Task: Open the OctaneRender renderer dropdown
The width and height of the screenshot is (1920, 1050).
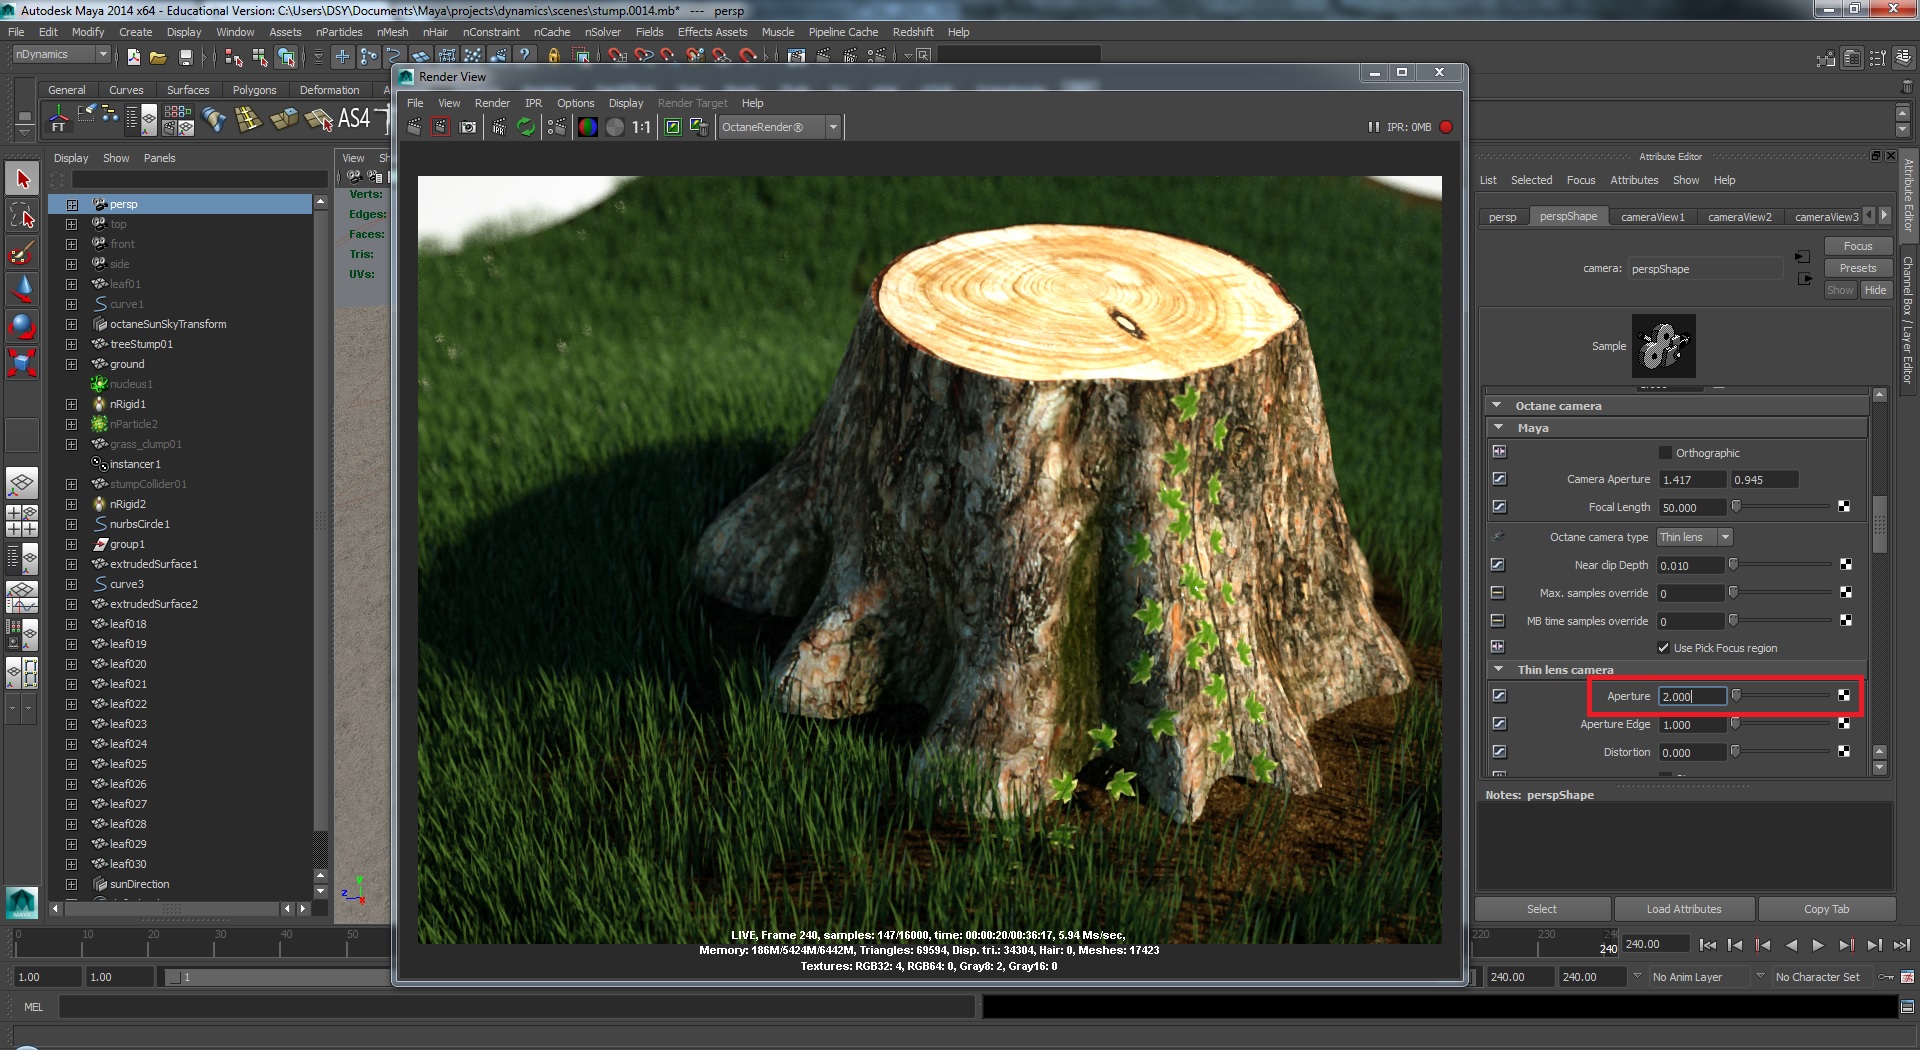Action: tap(832, 127)
